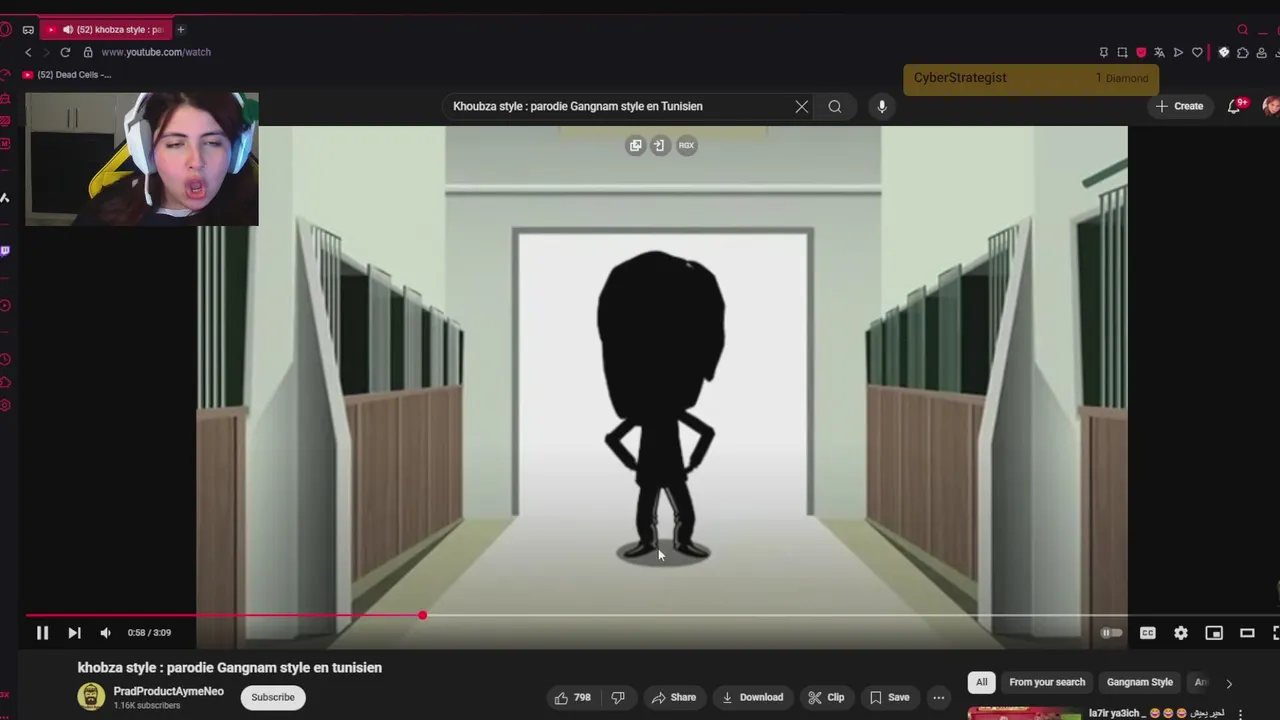
Task: Go back to the previous page
Action: point(28,52)
